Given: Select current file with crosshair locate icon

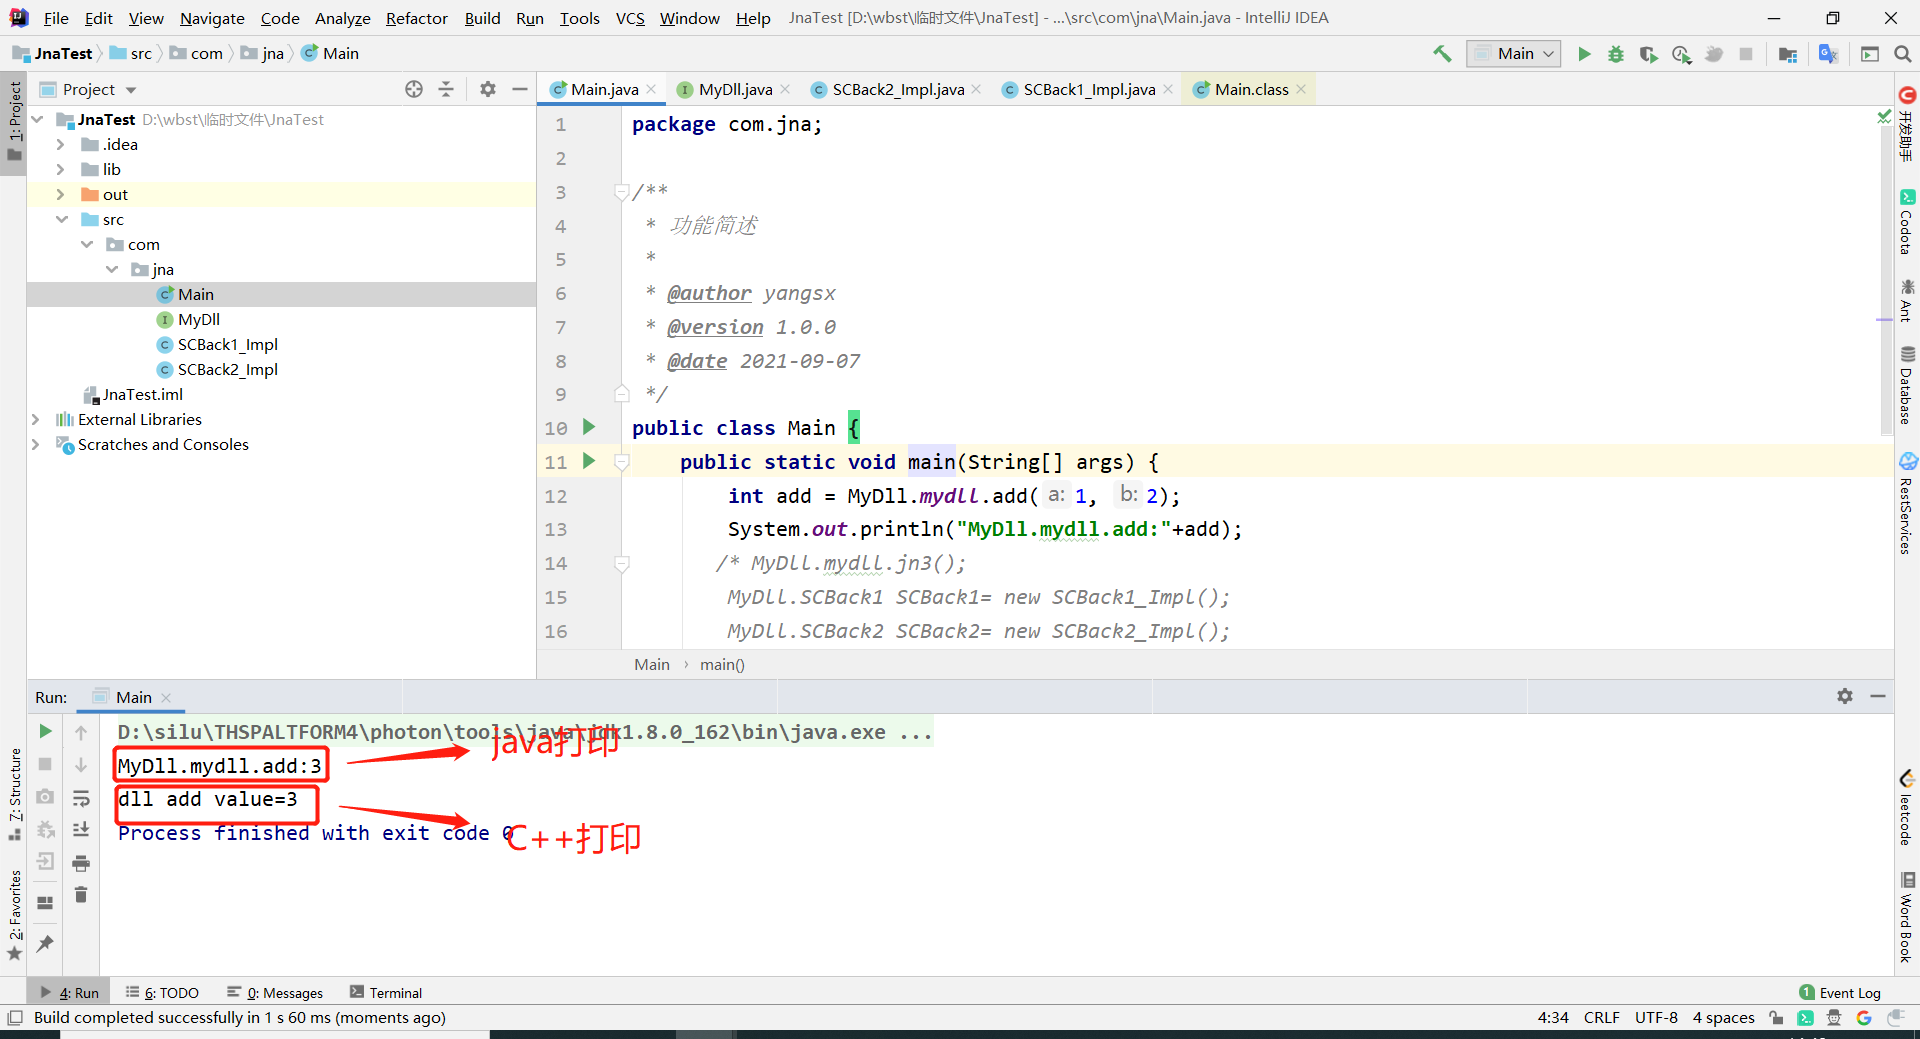Looking at the screenshot, I should (413, 89).
